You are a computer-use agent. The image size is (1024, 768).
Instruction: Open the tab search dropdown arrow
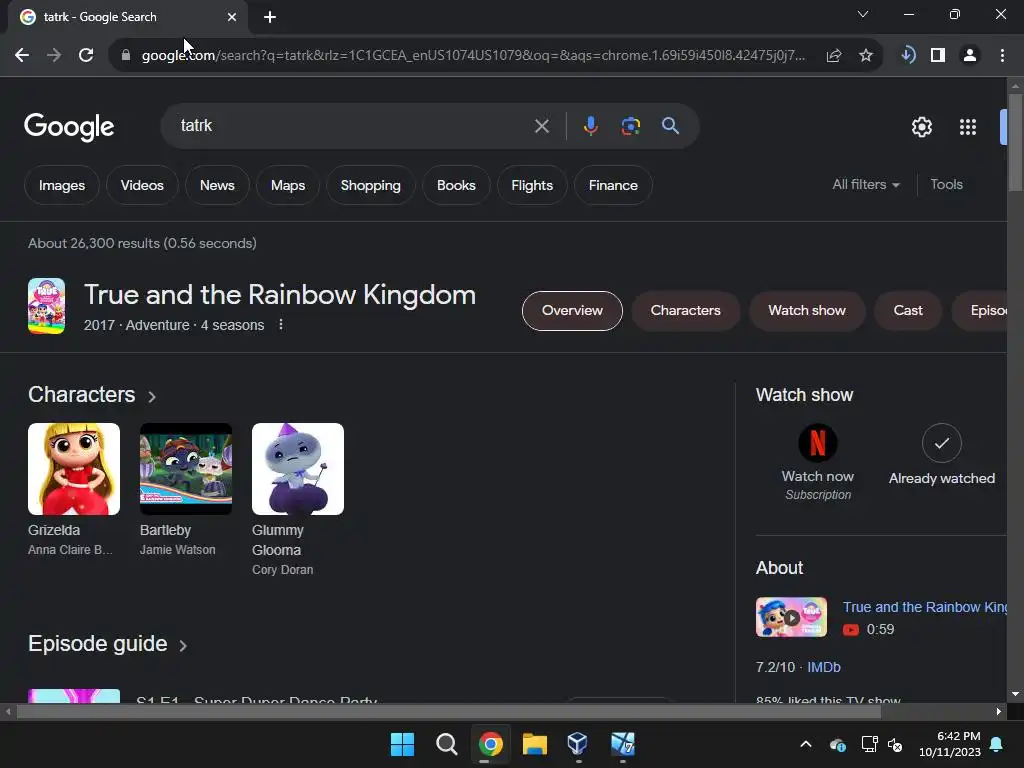(863, 14)
